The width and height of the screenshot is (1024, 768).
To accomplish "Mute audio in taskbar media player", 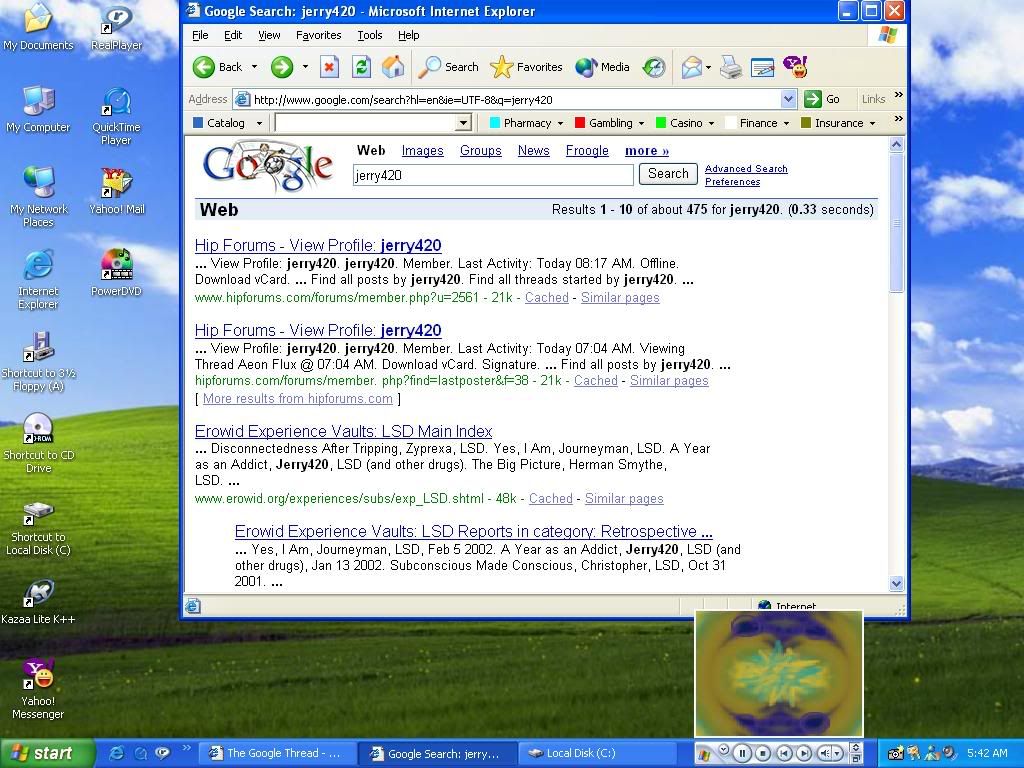I will point(824,753).
